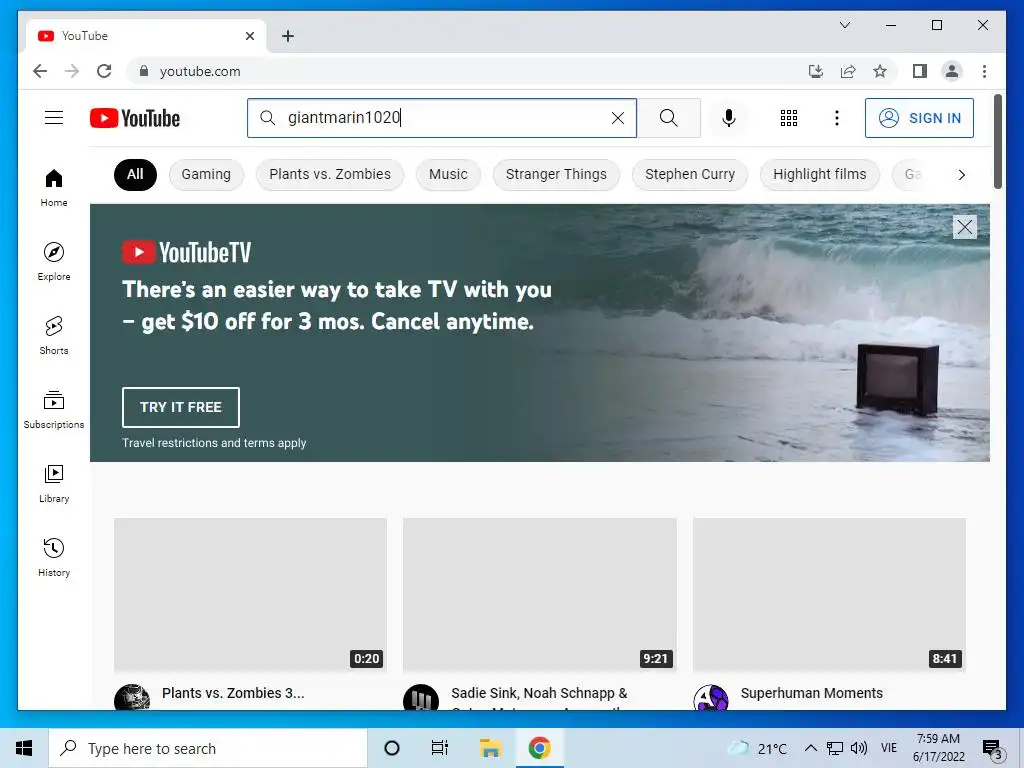
Task: Go back in browser
Action: [40, 71]
